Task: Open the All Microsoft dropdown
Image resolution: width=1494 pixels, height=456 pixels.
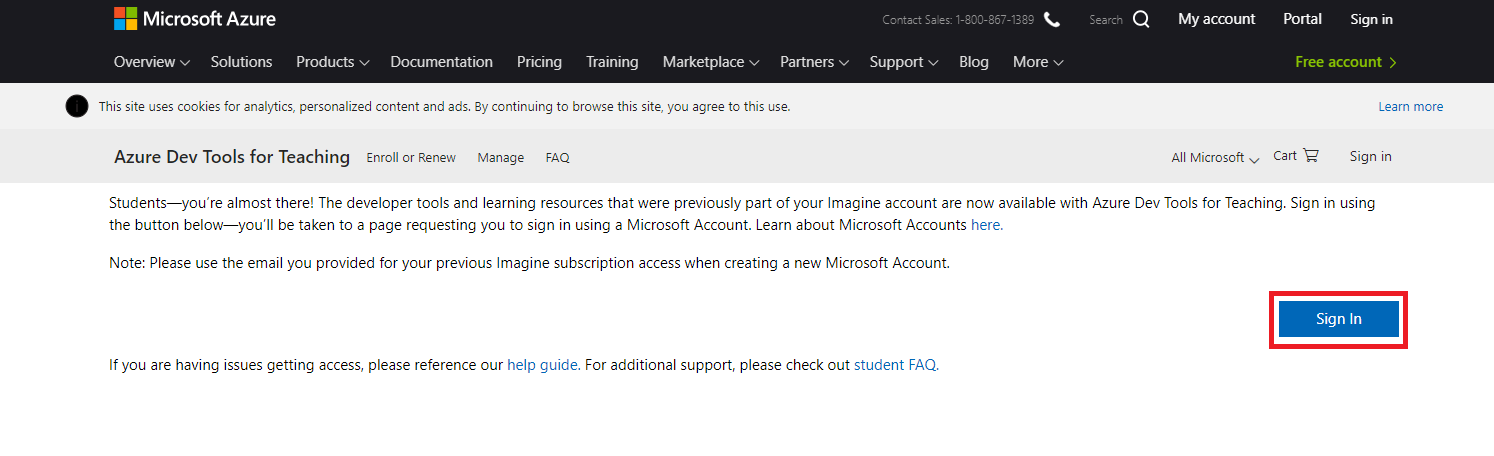Action: point(1215,157)
